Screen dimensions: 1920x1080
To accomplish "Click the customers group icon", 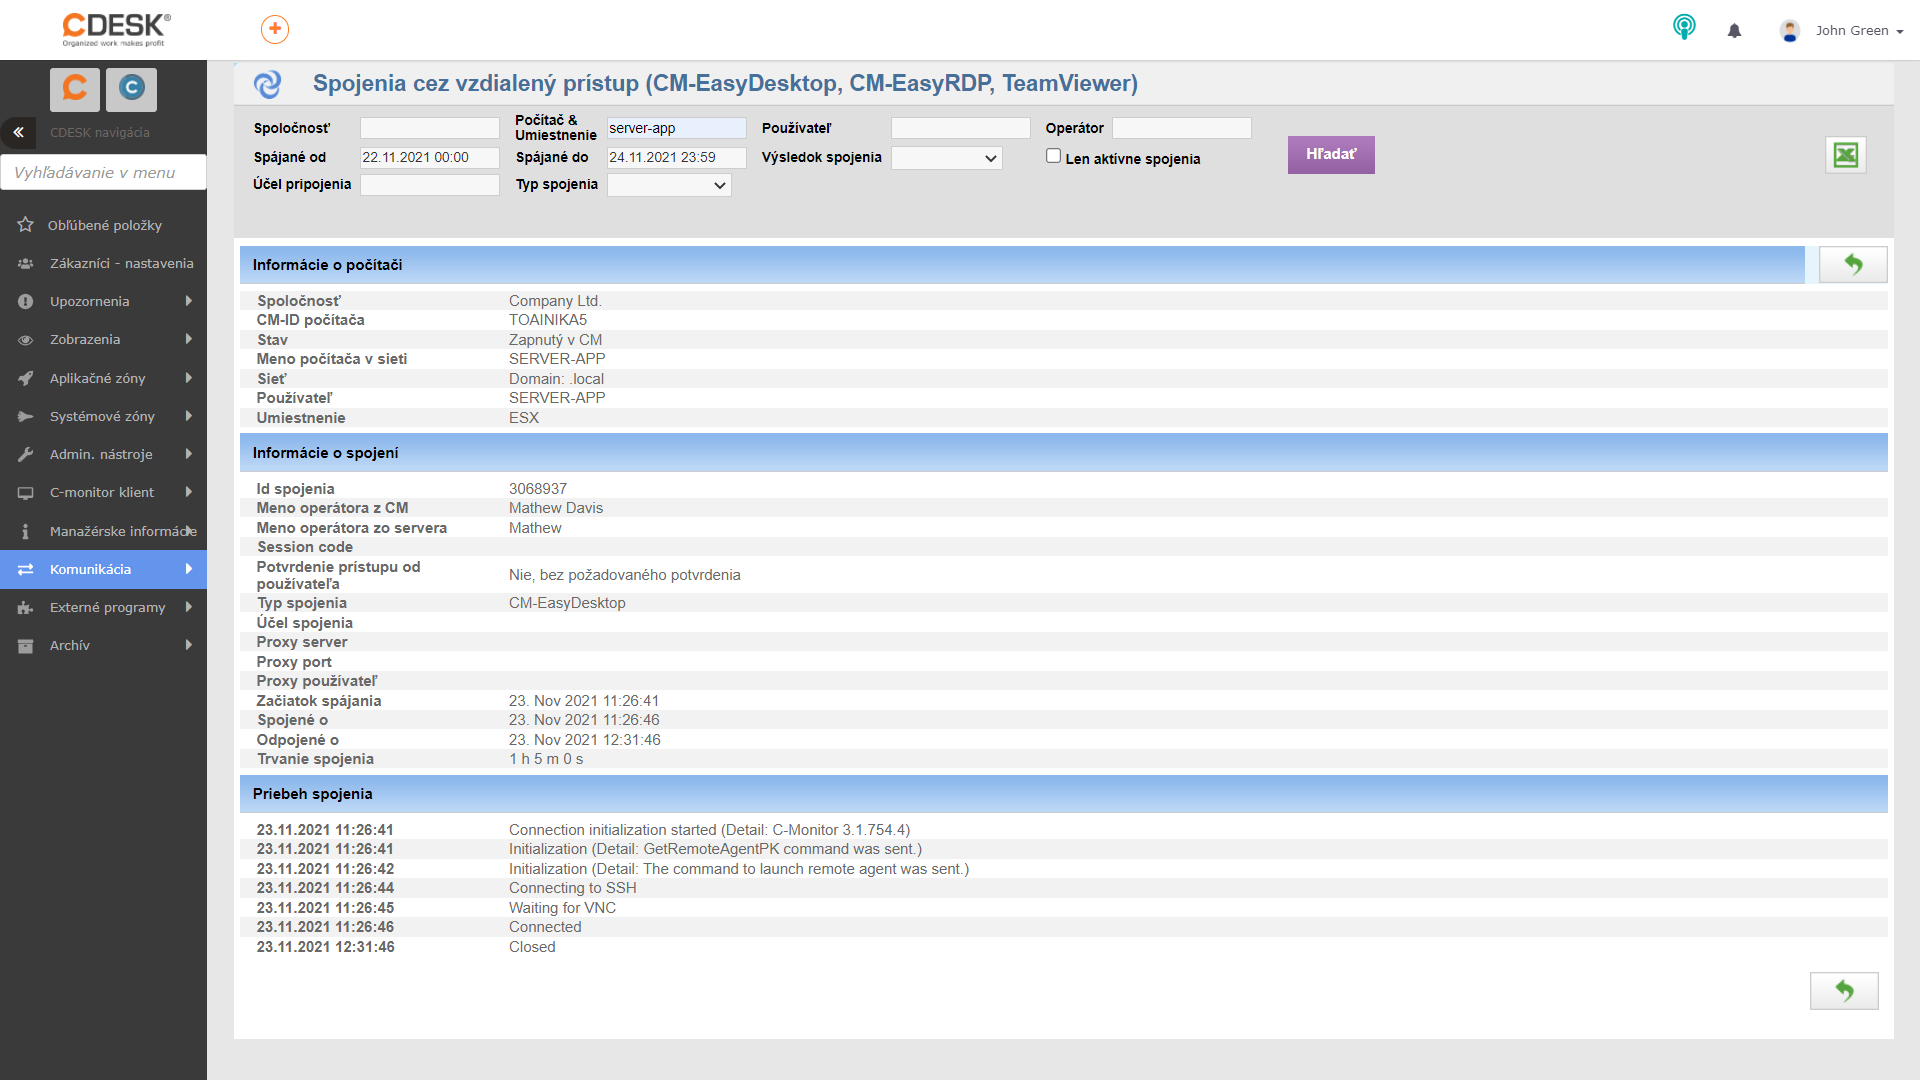I will coord(25,263).
